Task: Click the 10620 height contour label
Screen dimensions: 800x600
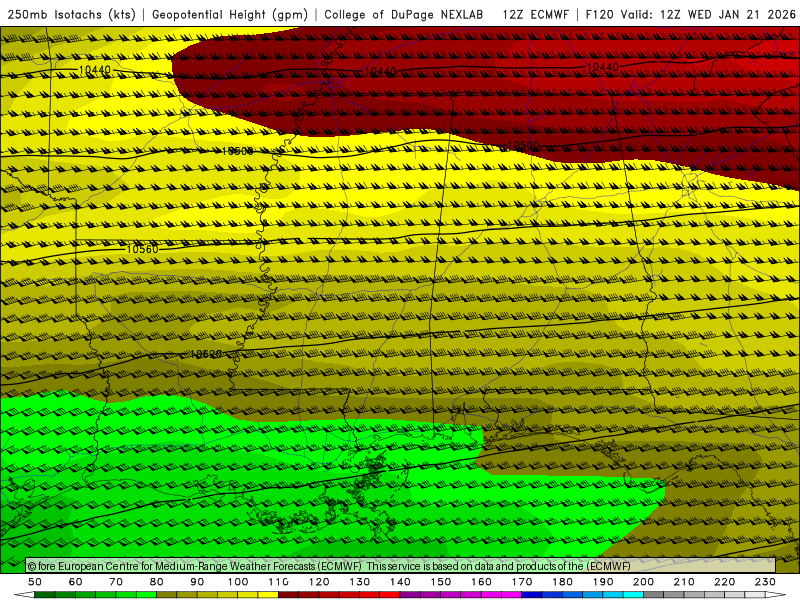Action: tap(206, 354)
